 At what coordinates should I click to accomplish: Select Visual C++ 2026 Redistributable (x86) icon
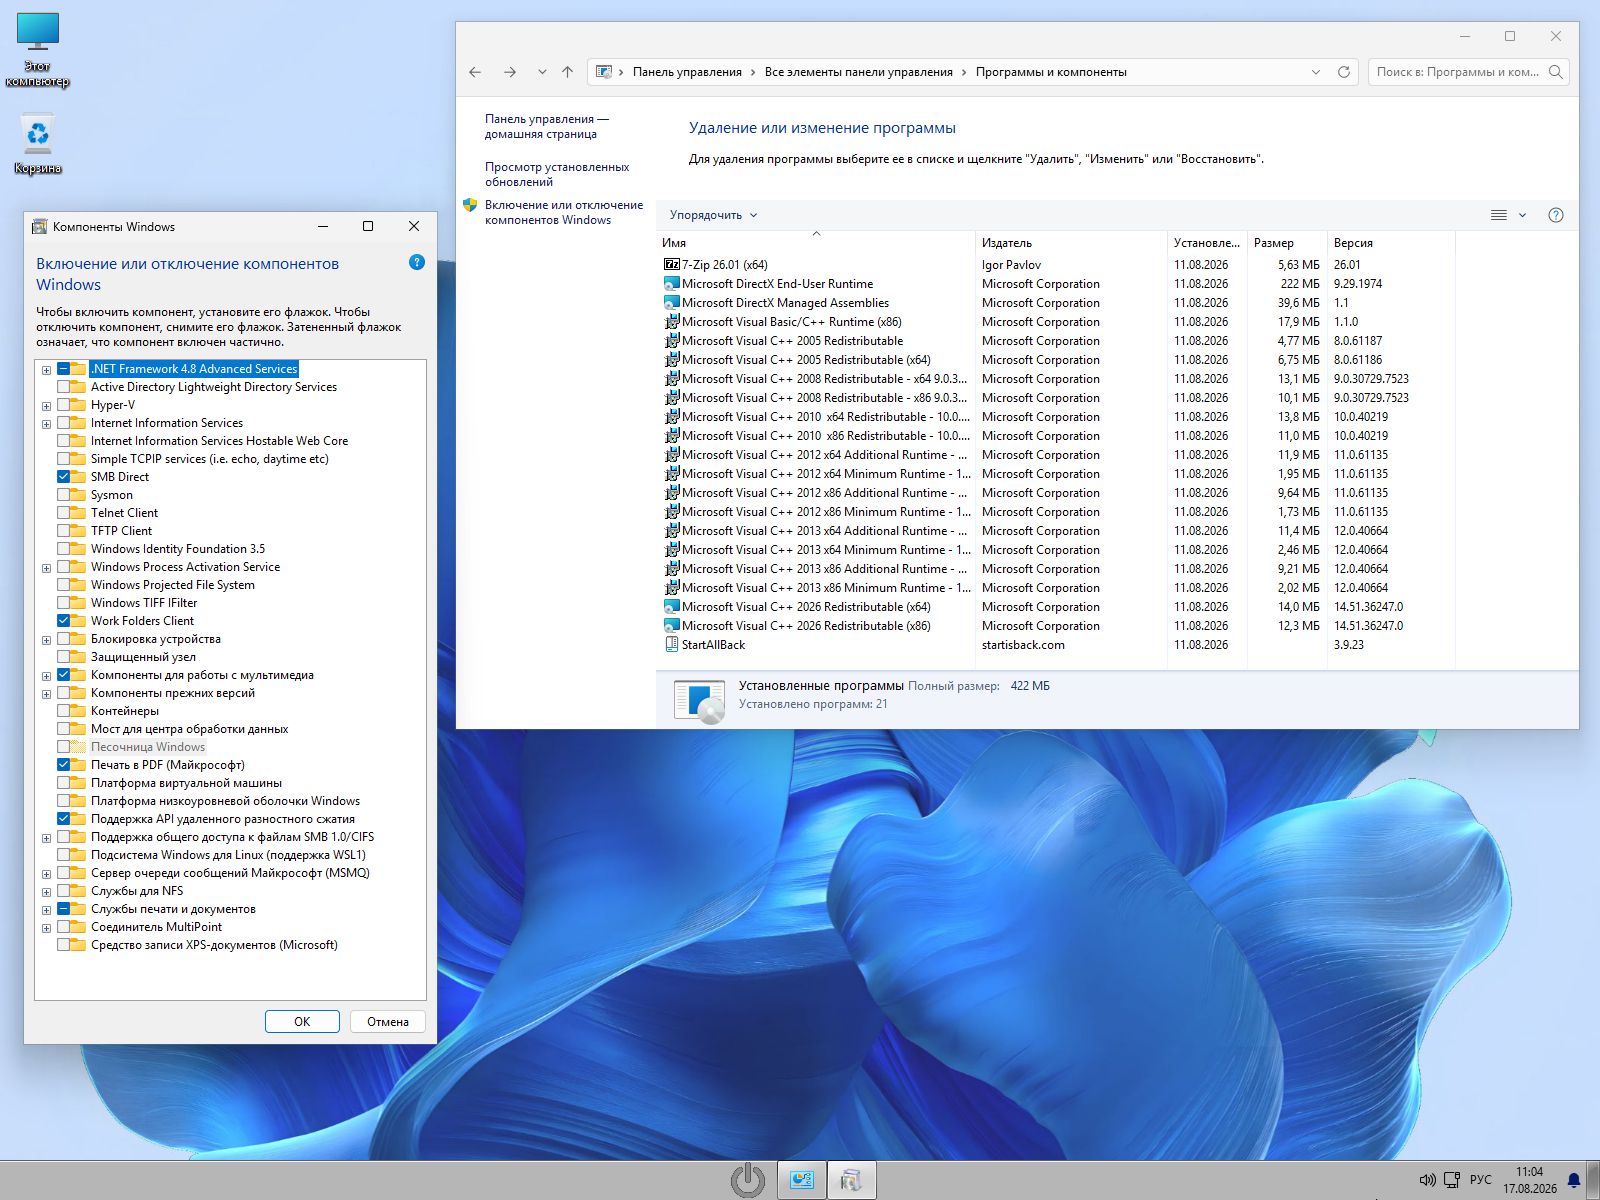click(x=672, y=626)
